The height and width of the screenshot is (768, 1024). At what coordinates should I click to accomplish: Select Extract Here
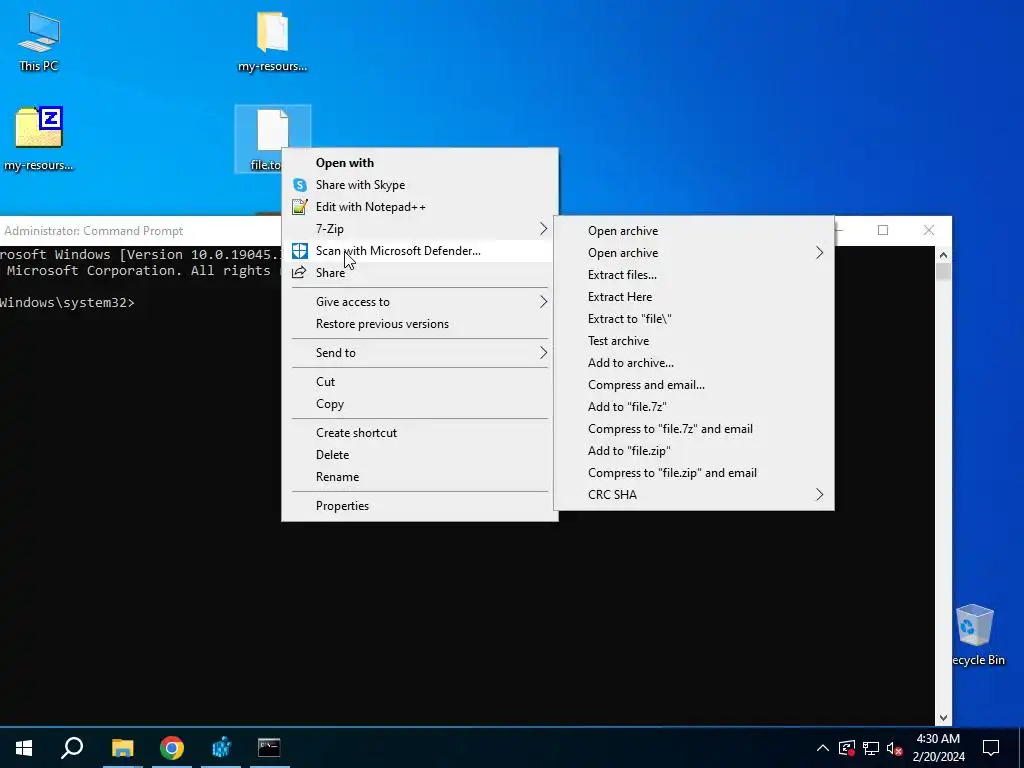(x=694, y=297)
